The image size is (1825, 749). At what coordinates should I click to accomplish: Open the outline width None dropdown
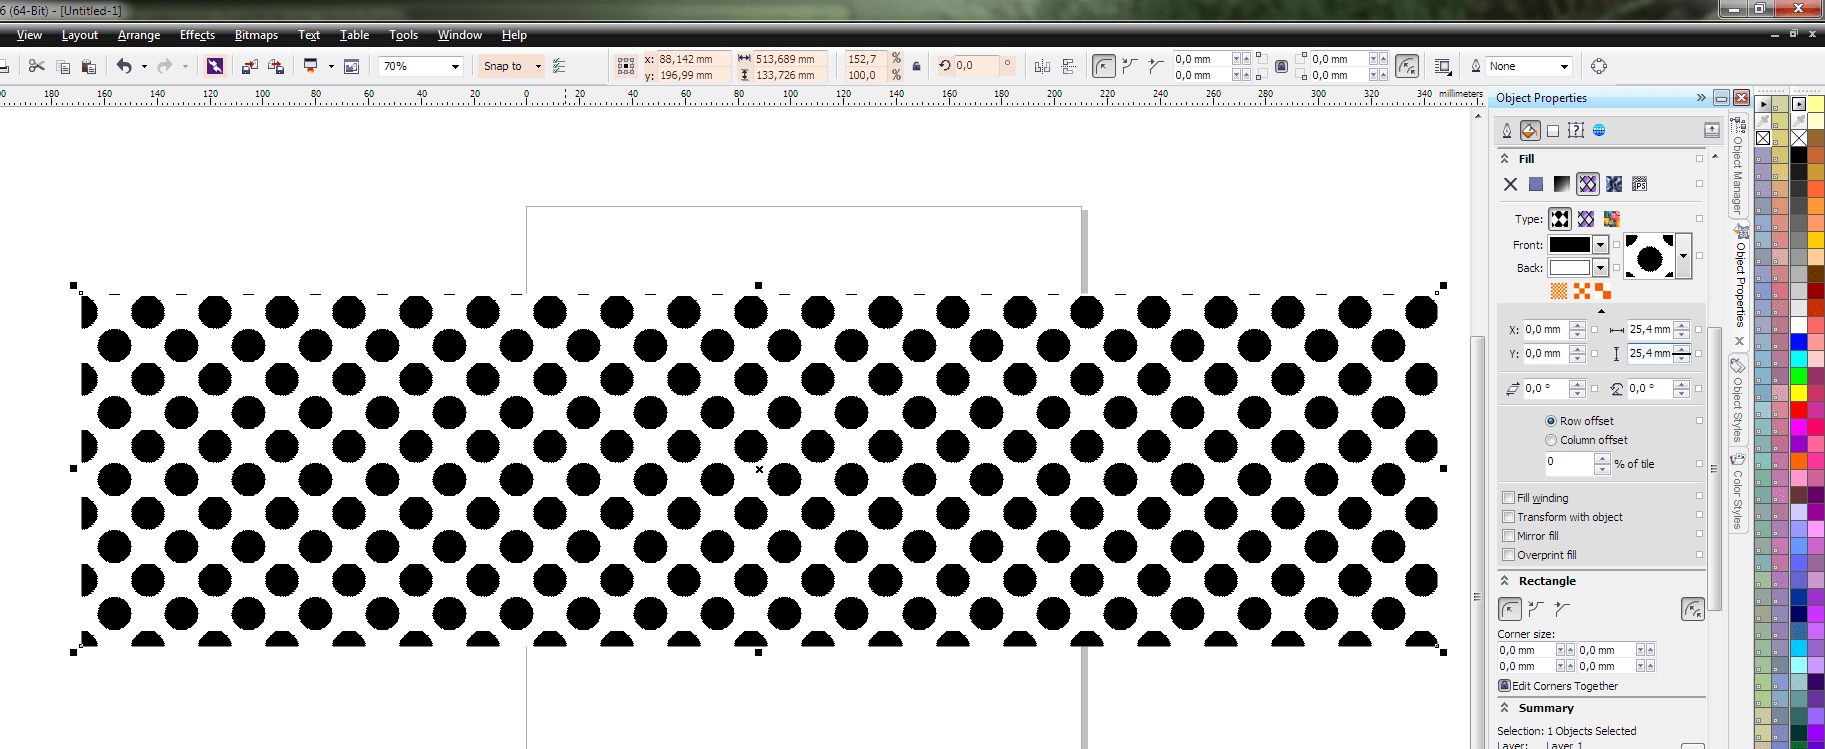(x=1564, y=66)
